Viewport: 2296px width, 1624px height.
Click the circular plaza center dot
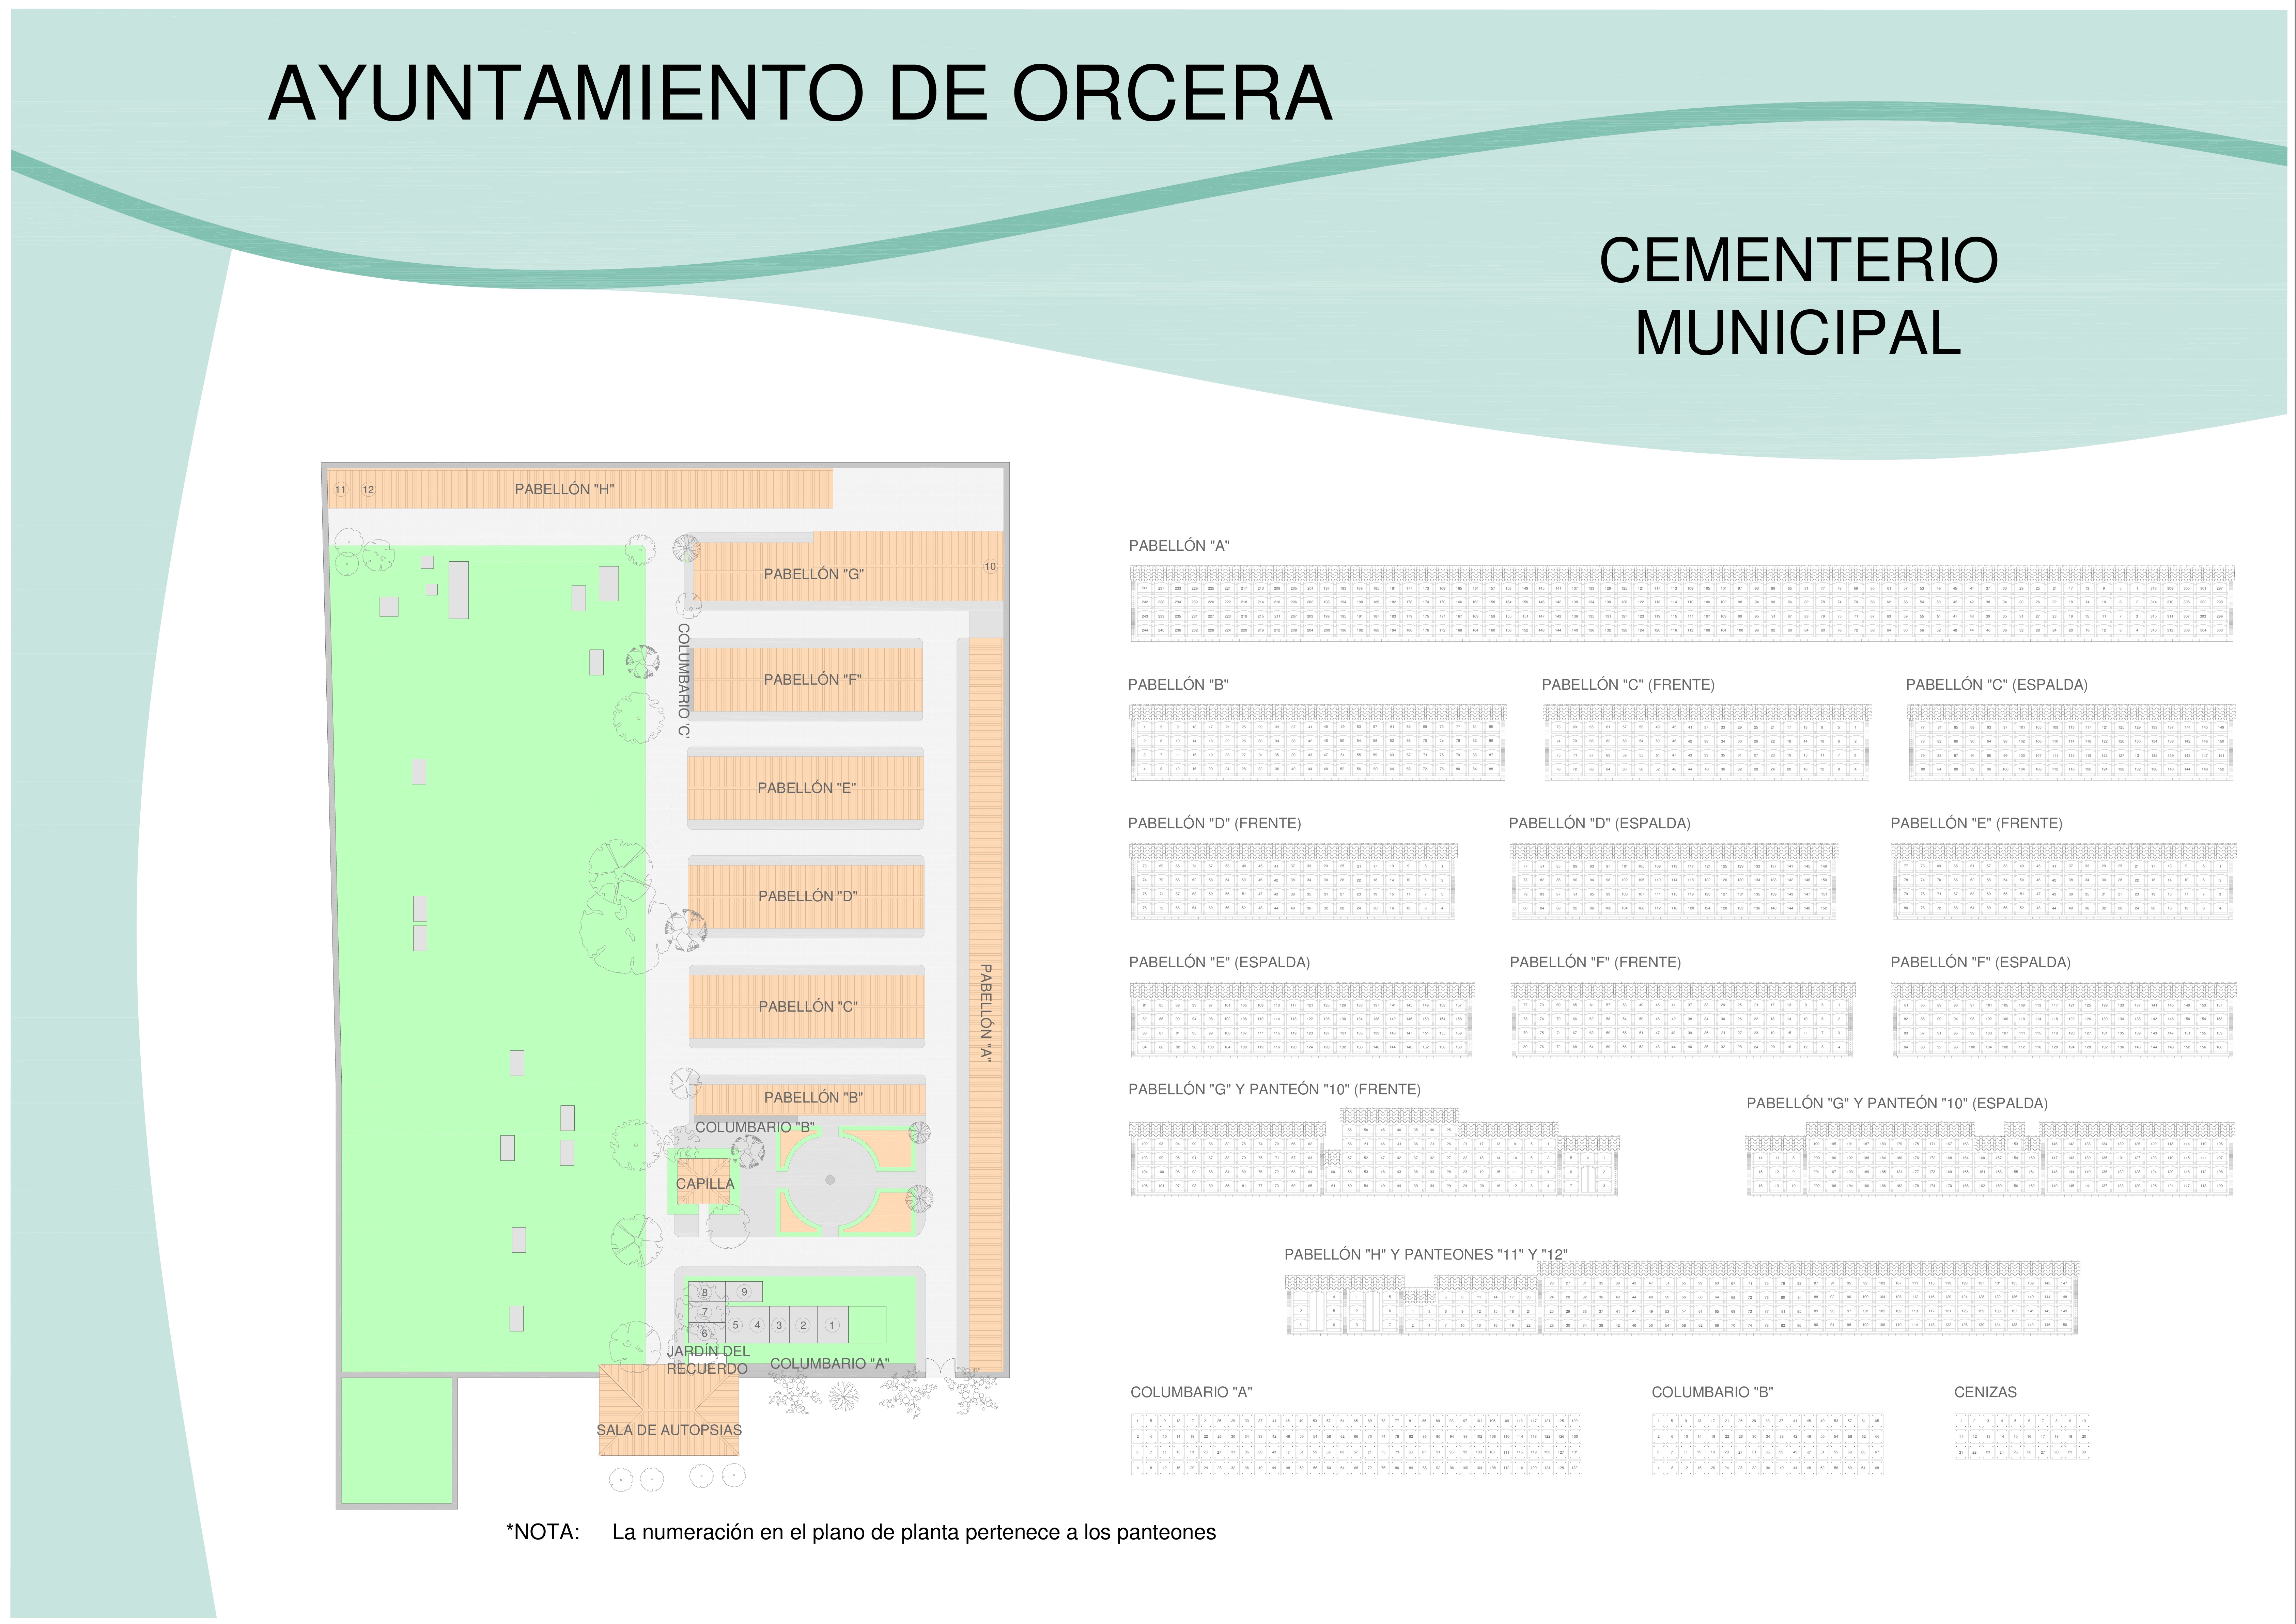coord(830,1180)
